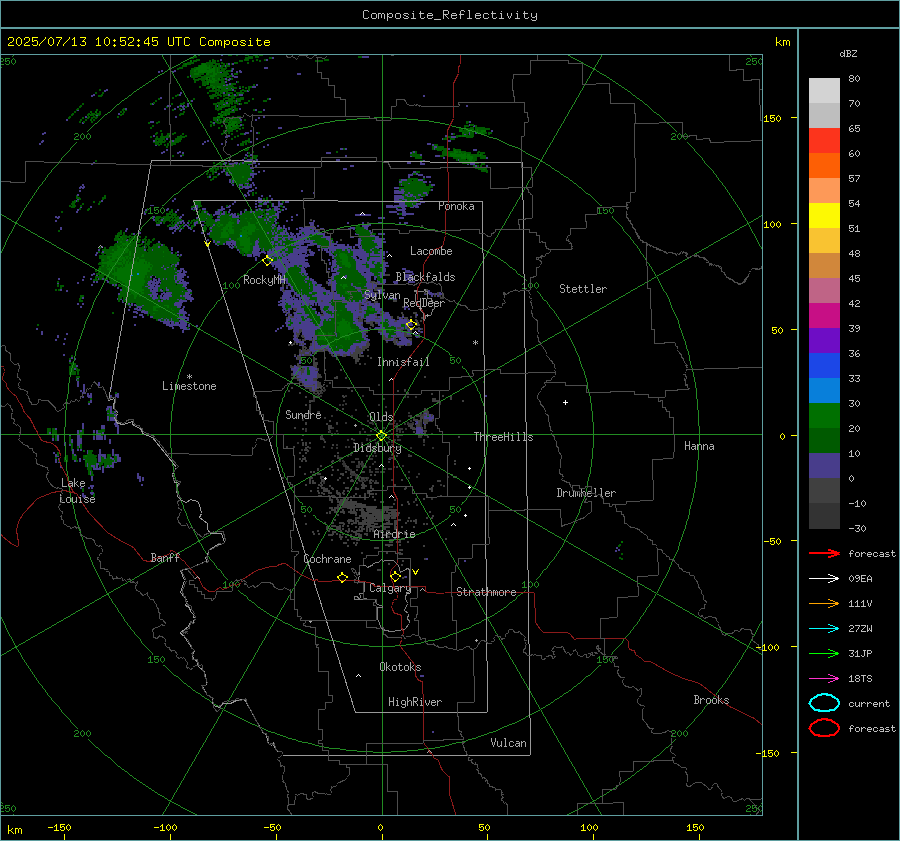Select the blue 36-33 dBZ swatch
The height and width of the screenshot is (841, 900).
(824, 366)
